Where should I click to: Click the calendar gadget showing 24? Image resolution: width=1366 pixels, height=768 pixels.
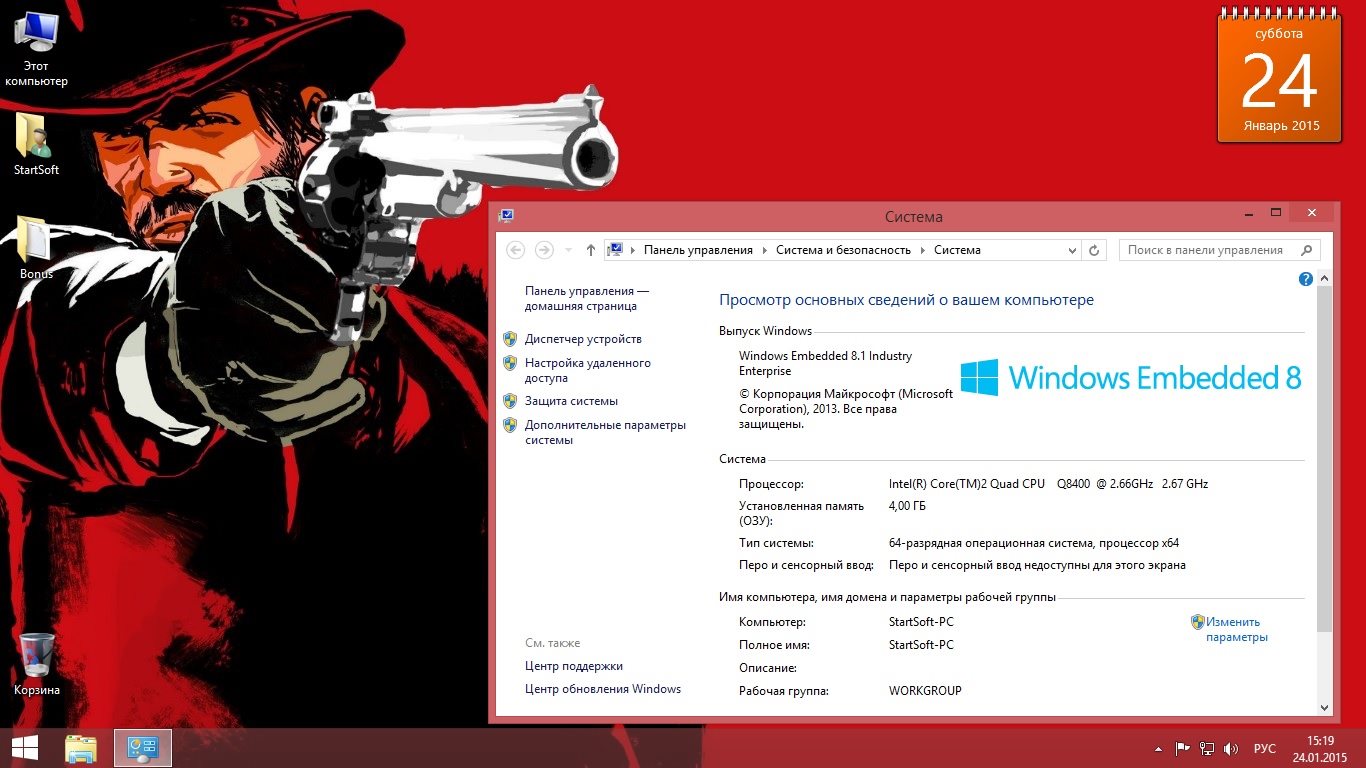tap(1281, 78)
